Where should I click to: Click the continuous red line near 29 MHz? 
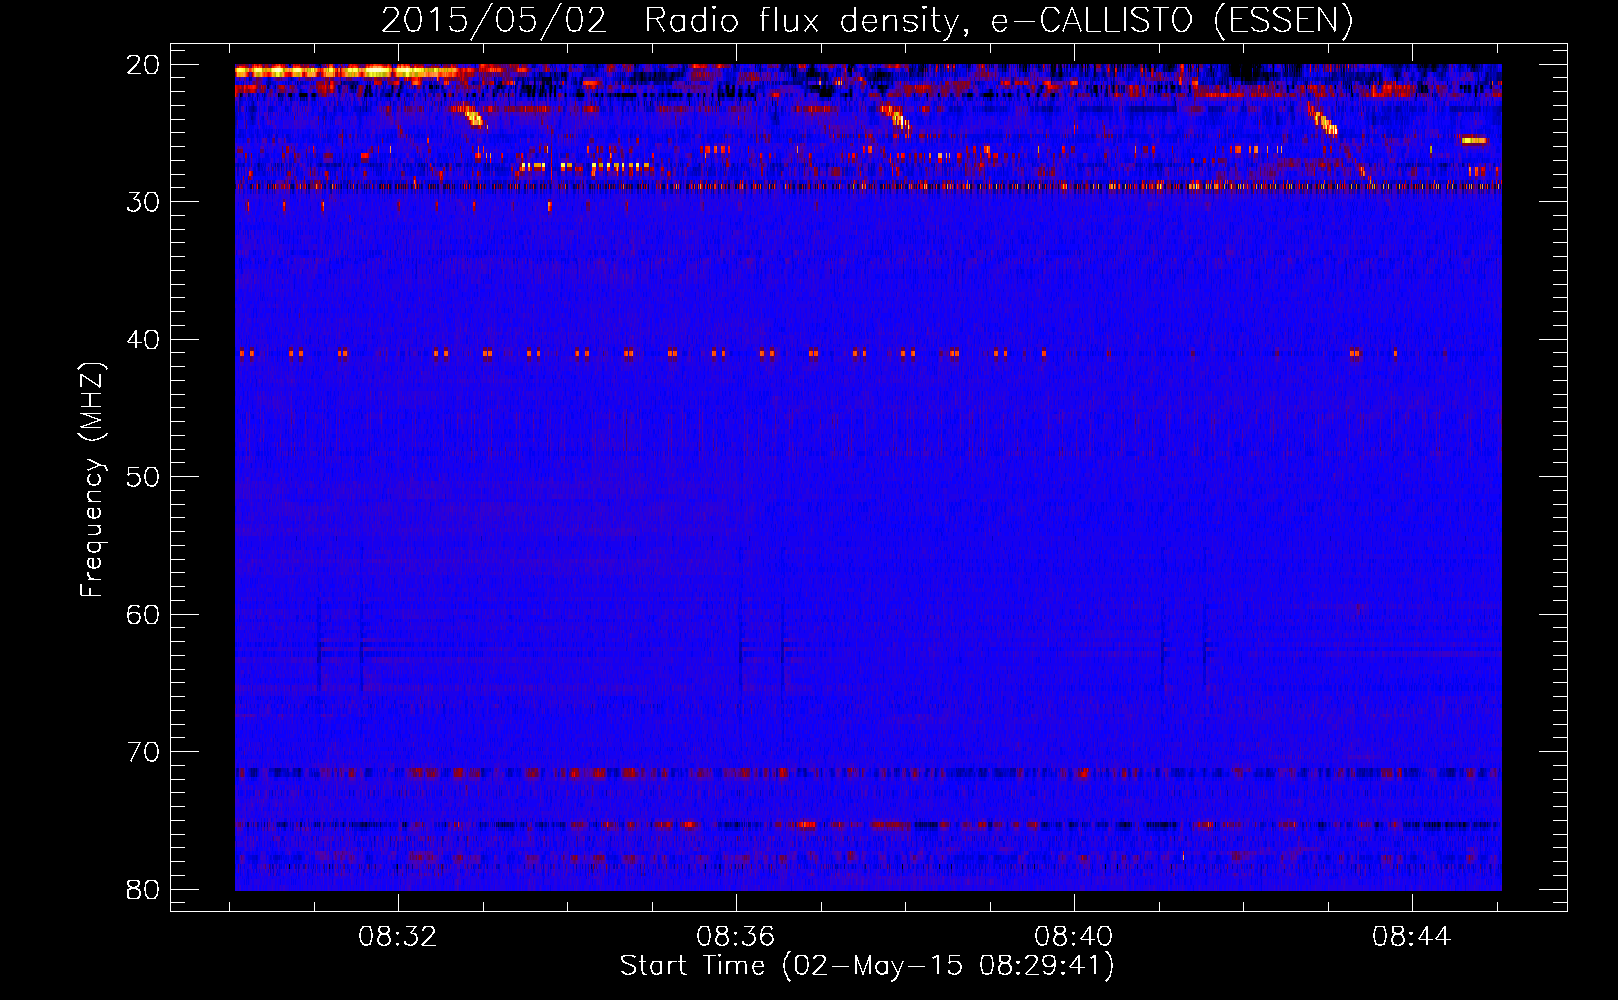click(868, 186)
